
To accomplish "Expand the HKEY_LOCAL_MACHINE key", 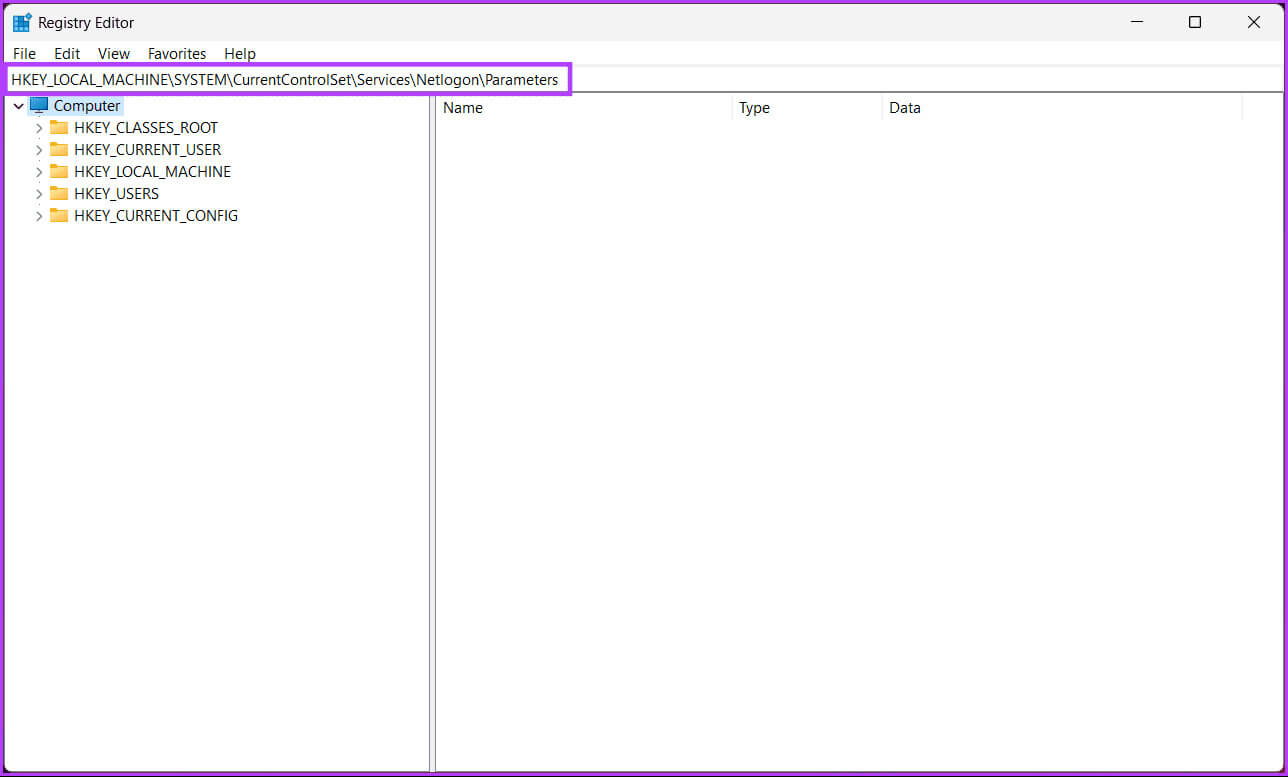I will (x=39, y=172).
